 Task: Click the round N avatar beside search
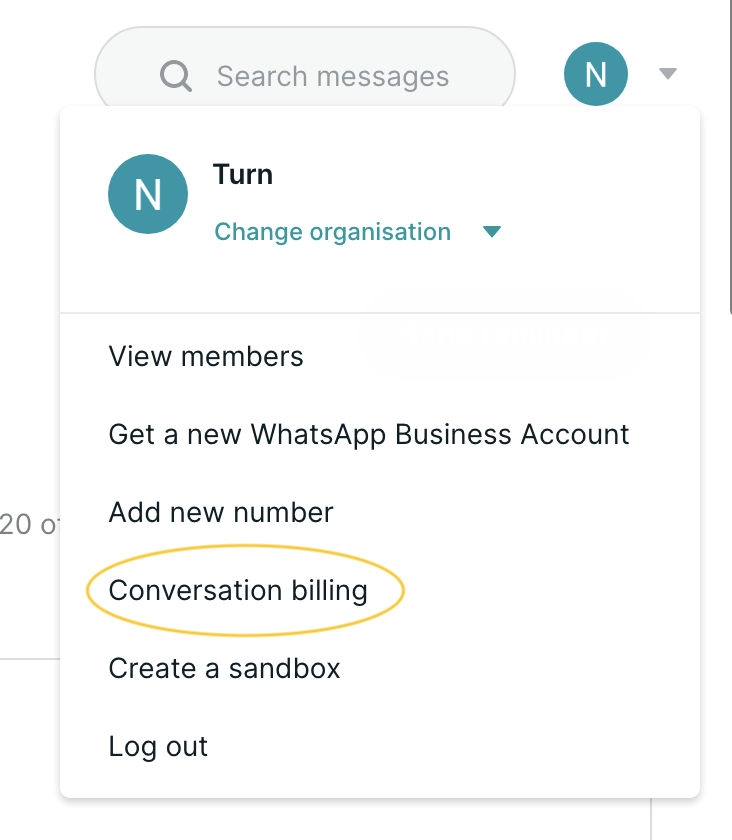click(x=595, y=74)
